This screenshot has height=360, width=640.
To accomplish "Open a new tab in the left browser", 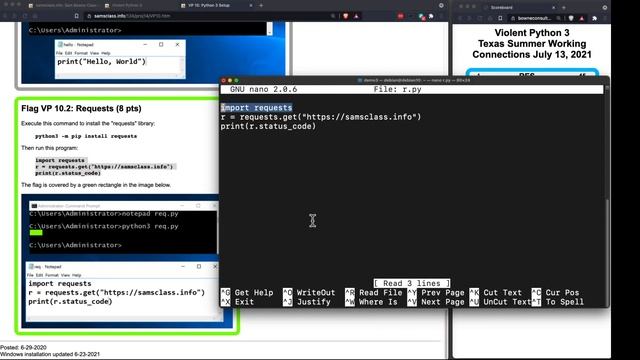I will [x=261, y=6].
